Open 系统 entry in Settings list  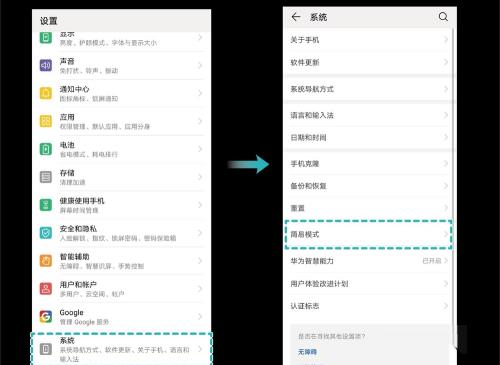pyautogui.click(x=121, y=349)
